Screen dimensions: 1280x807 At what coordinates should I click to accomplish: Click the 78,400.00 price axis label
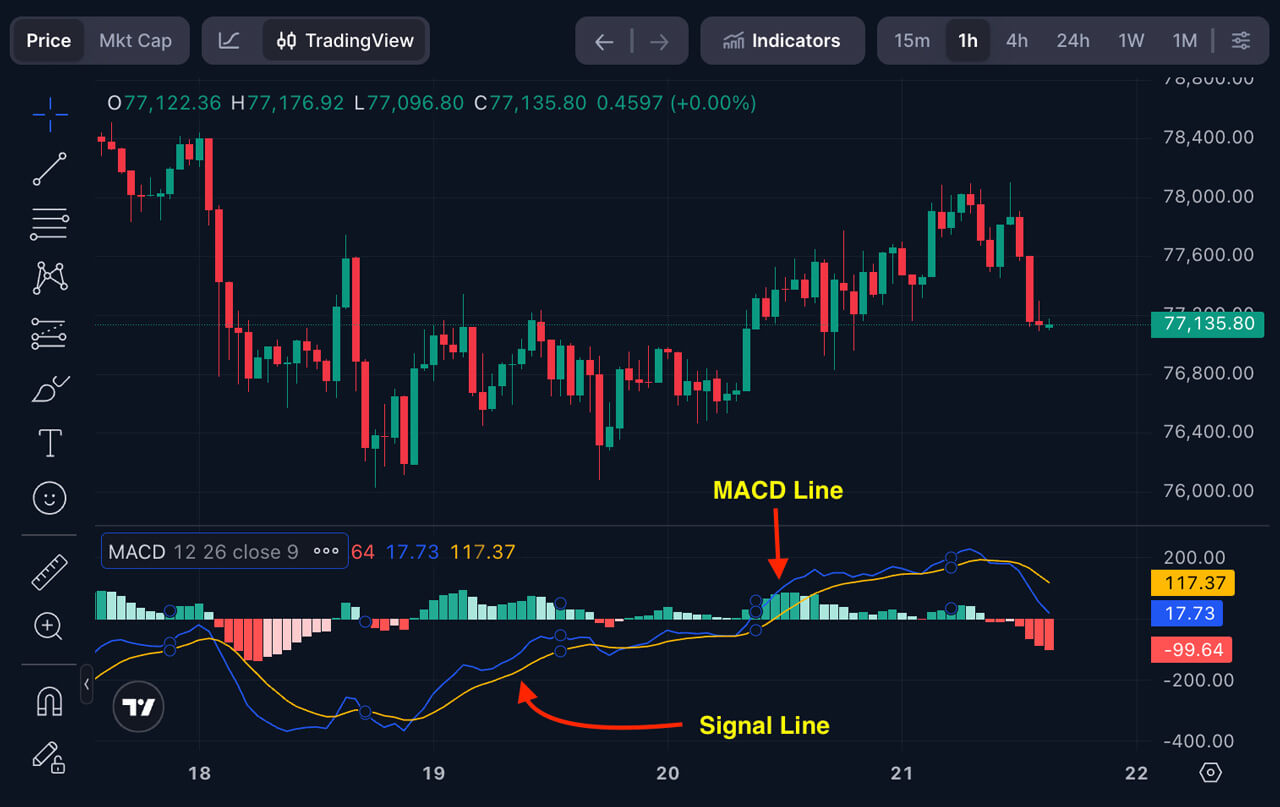1208,137
